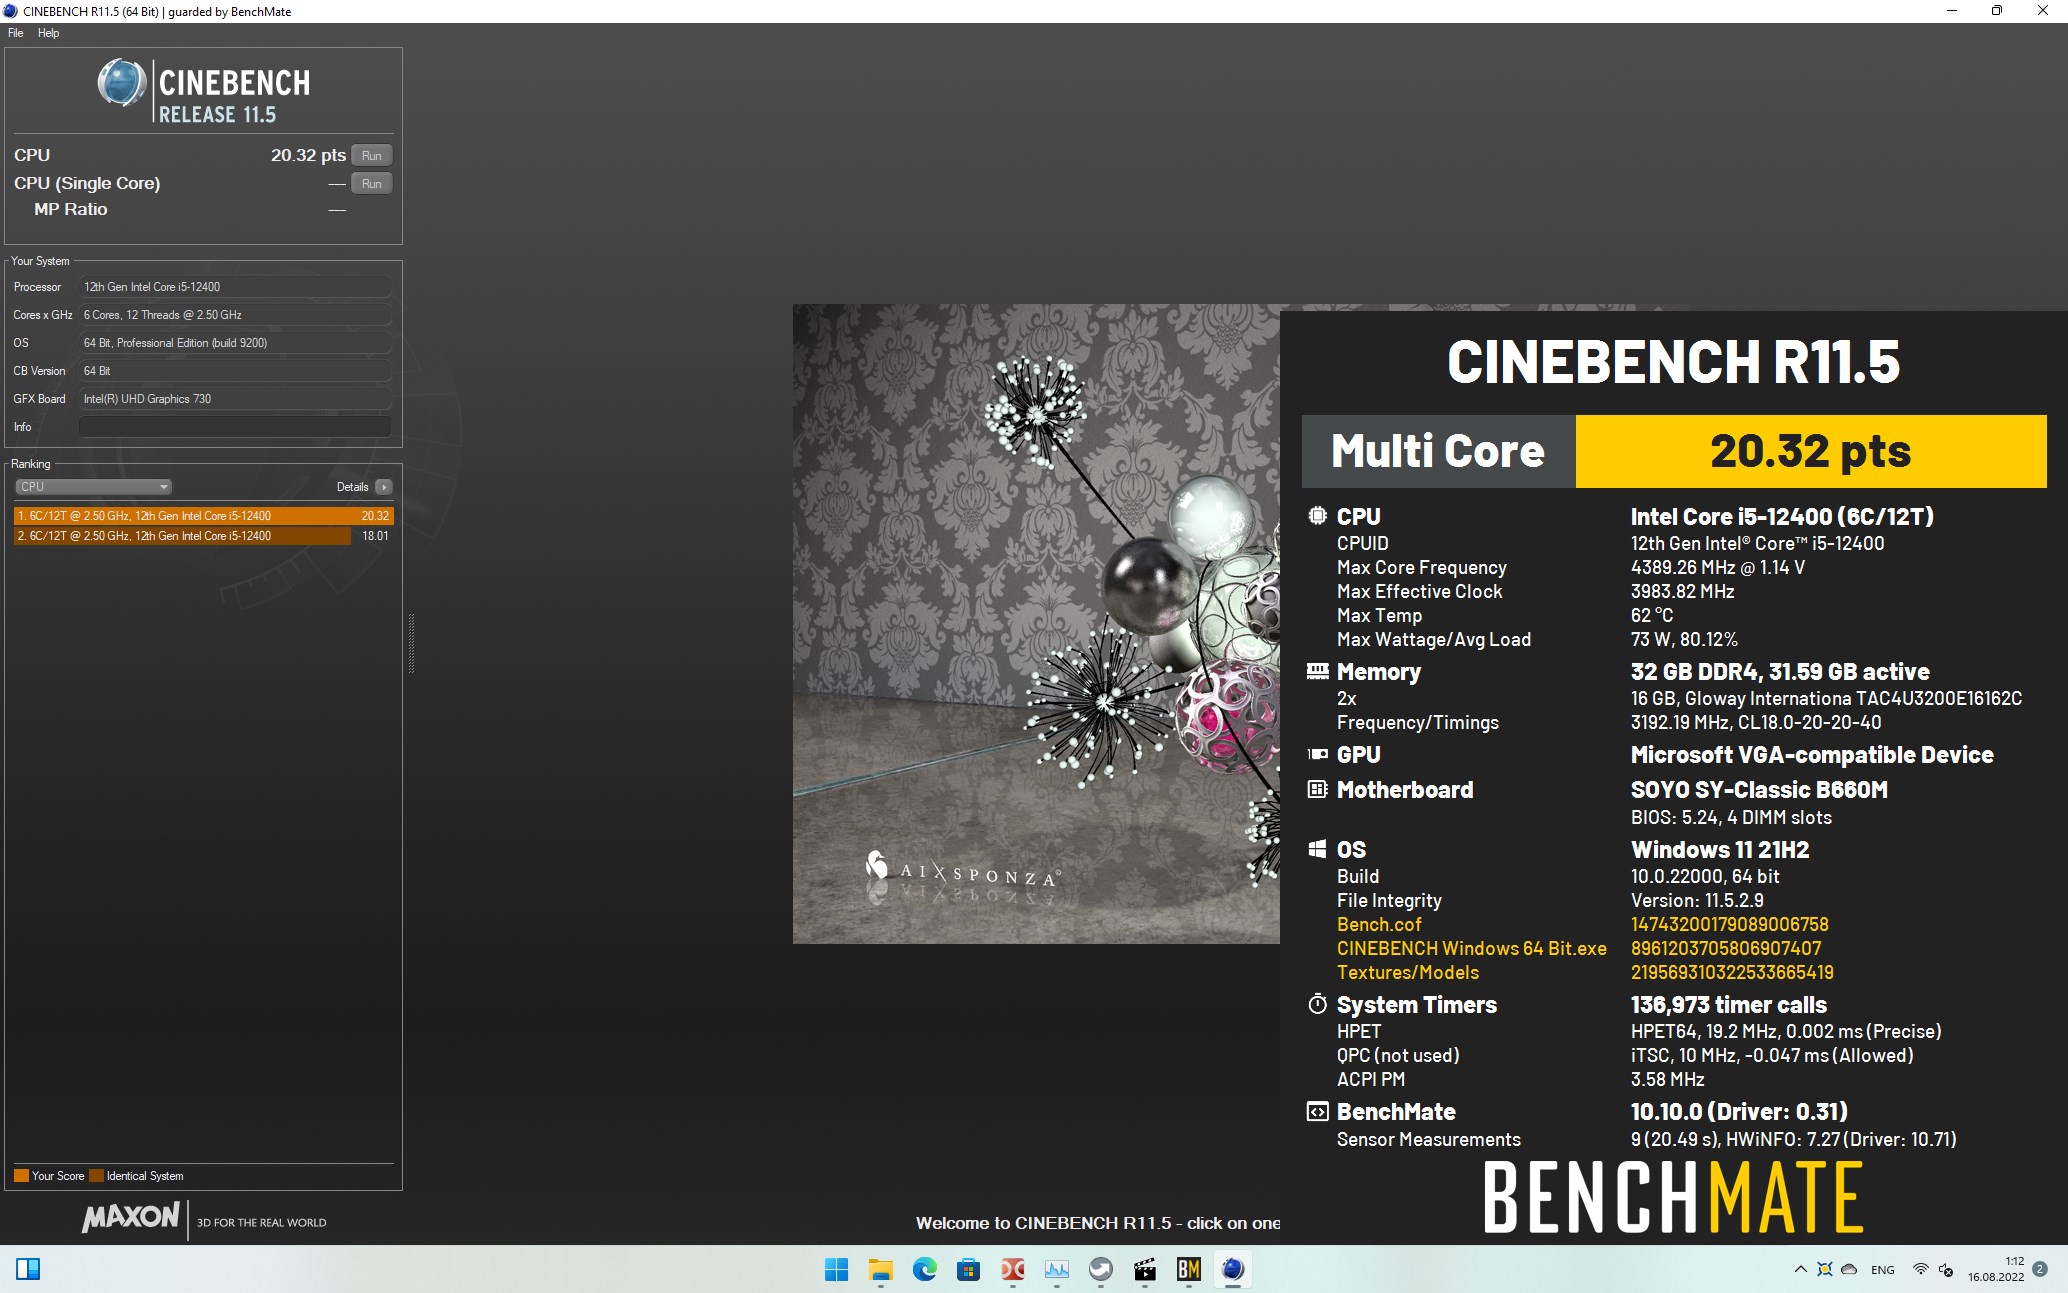Open the CPU ranking category dropdown
Screen dimensions: 2068x1293
click(93, 487)
